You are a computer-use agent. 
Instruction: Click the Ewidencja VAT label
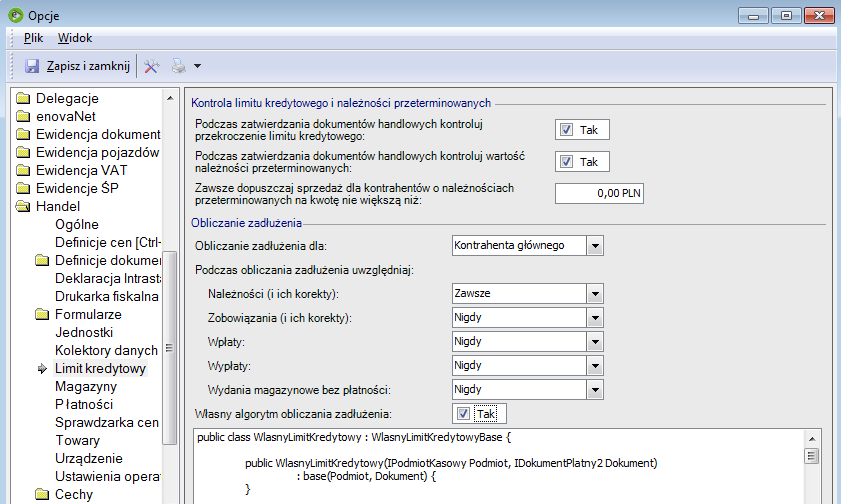point(82,171)
